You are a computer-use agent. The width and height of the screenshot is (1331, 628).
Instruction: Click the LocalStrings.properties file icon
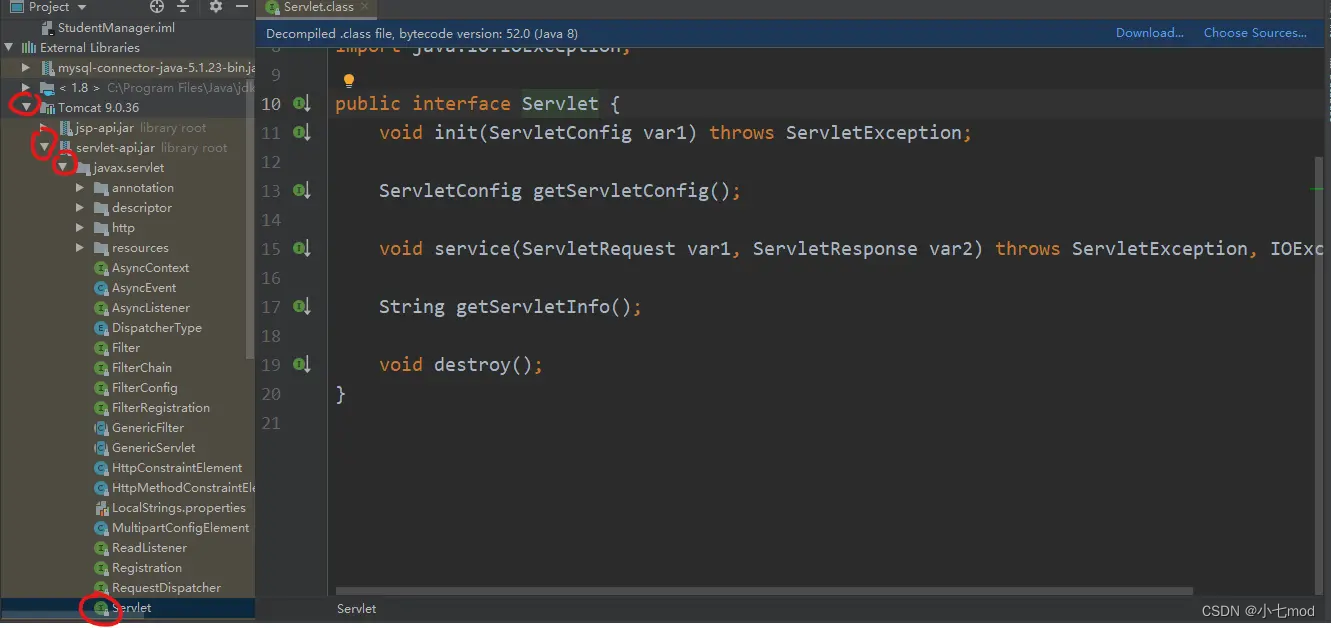pyautogui.click(x=101, y=508)
